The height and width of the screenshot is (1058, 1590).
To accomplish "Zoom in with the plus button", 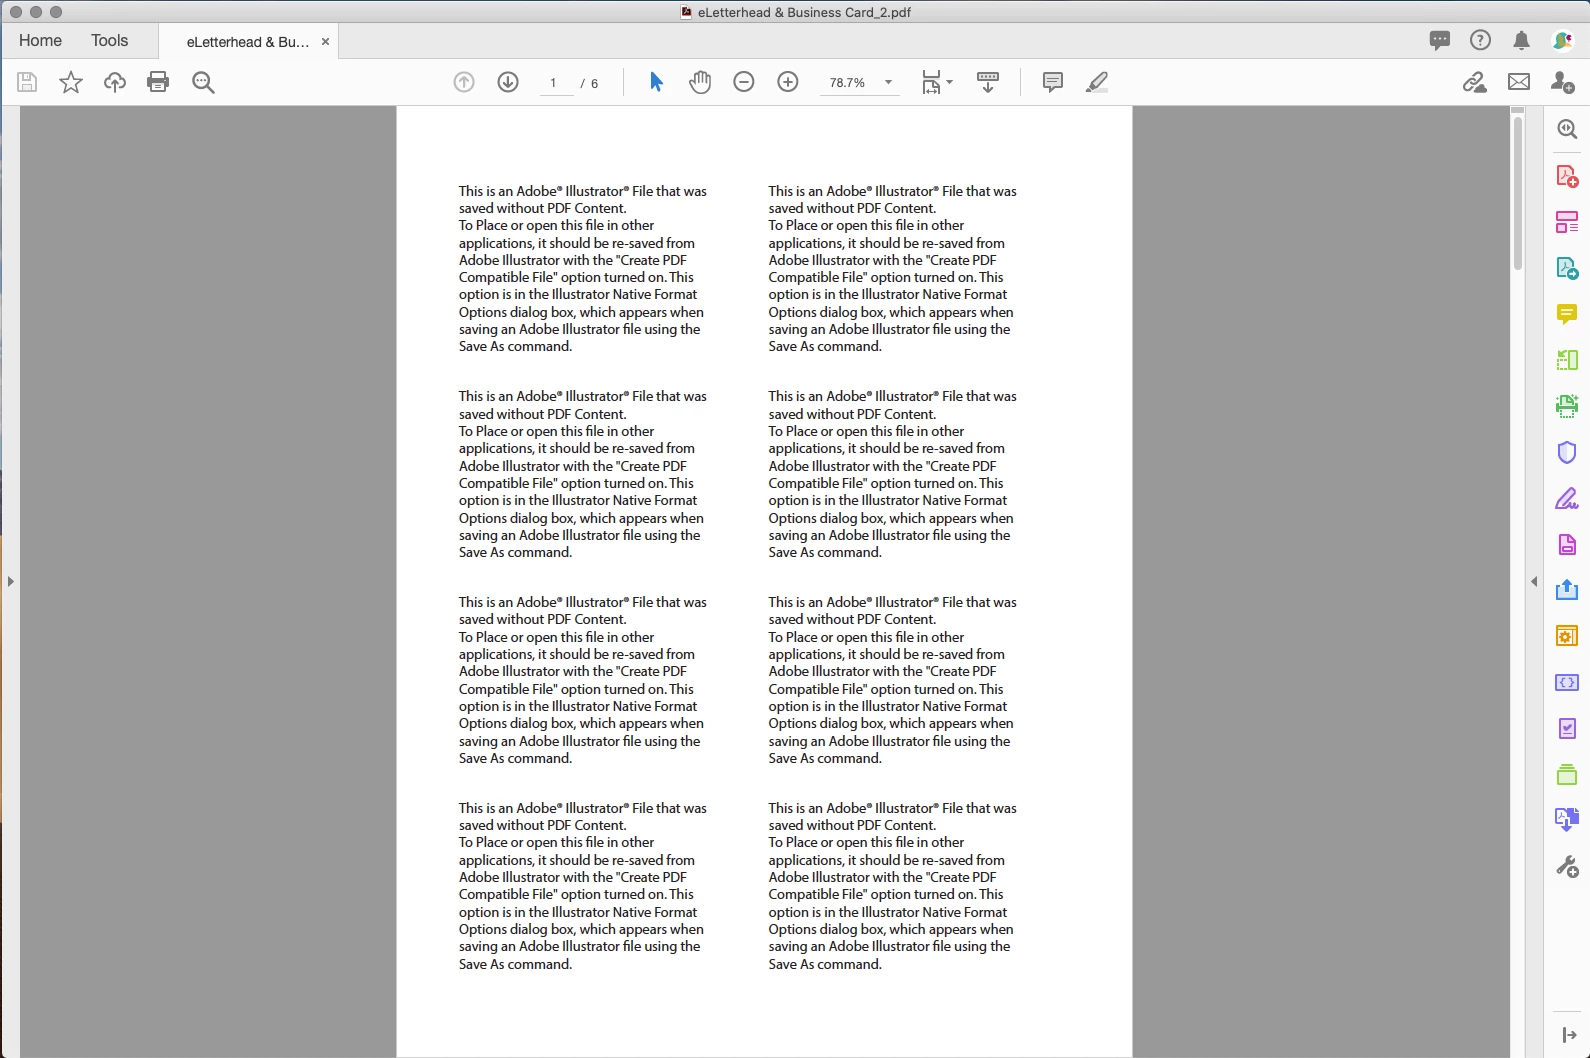I will (788, 82).
